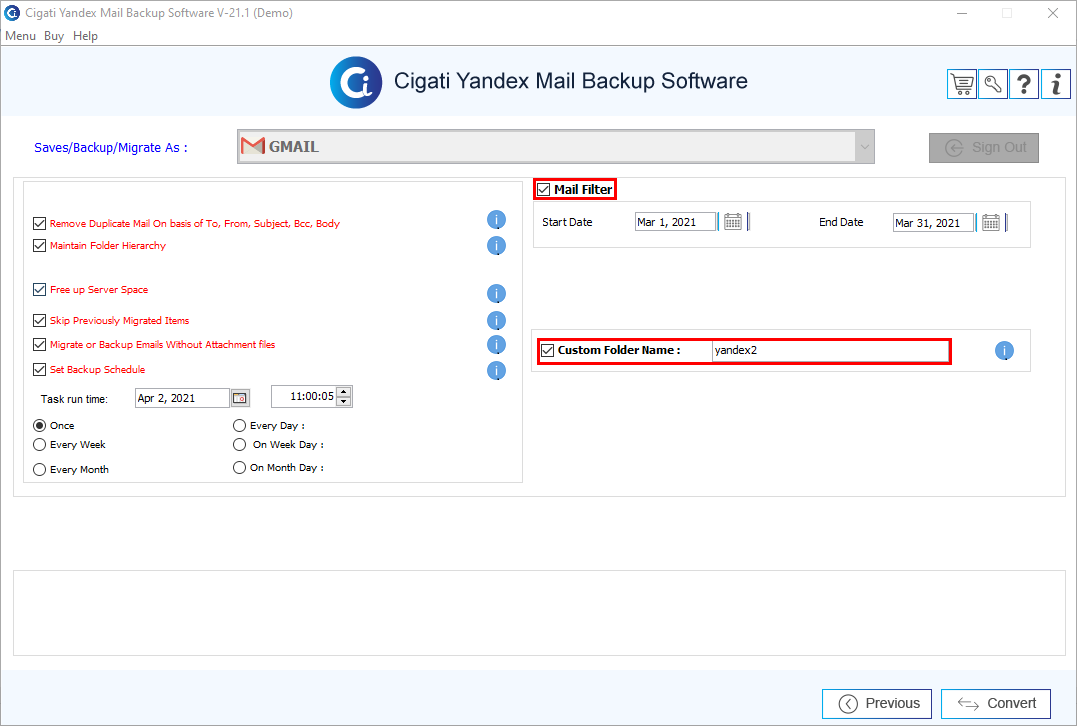This screenshot has width=1077, height=726.
Task: Click the about info icon in header
Action: point(1056,84)
